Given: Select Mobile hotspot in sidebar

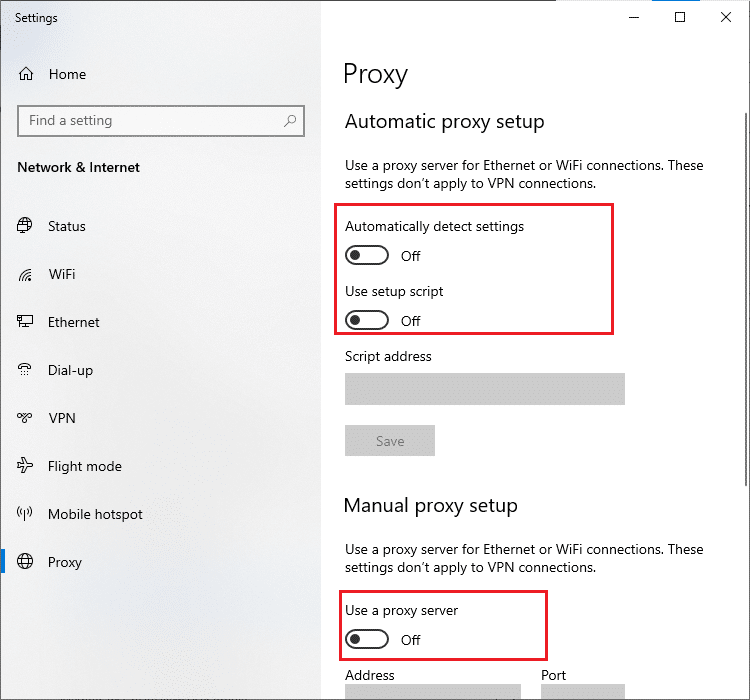Looking at the screenshot, I should [95, 514].
